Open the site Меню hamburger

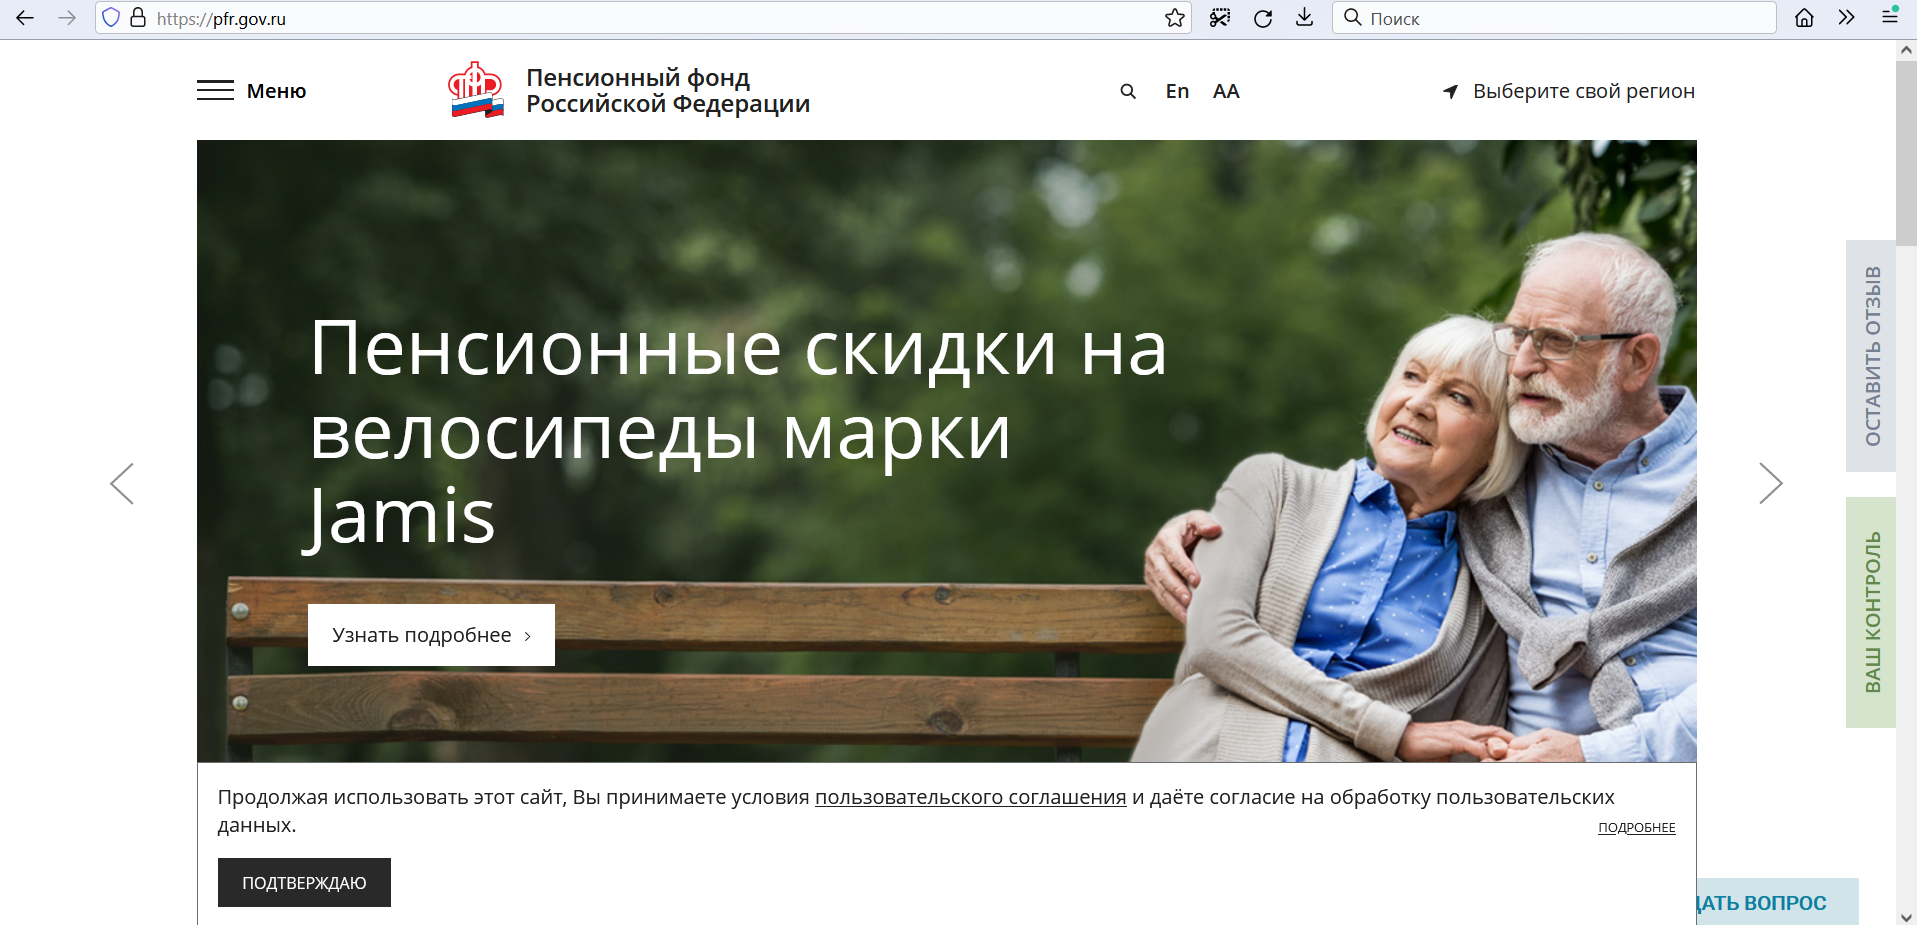point(252,91)
